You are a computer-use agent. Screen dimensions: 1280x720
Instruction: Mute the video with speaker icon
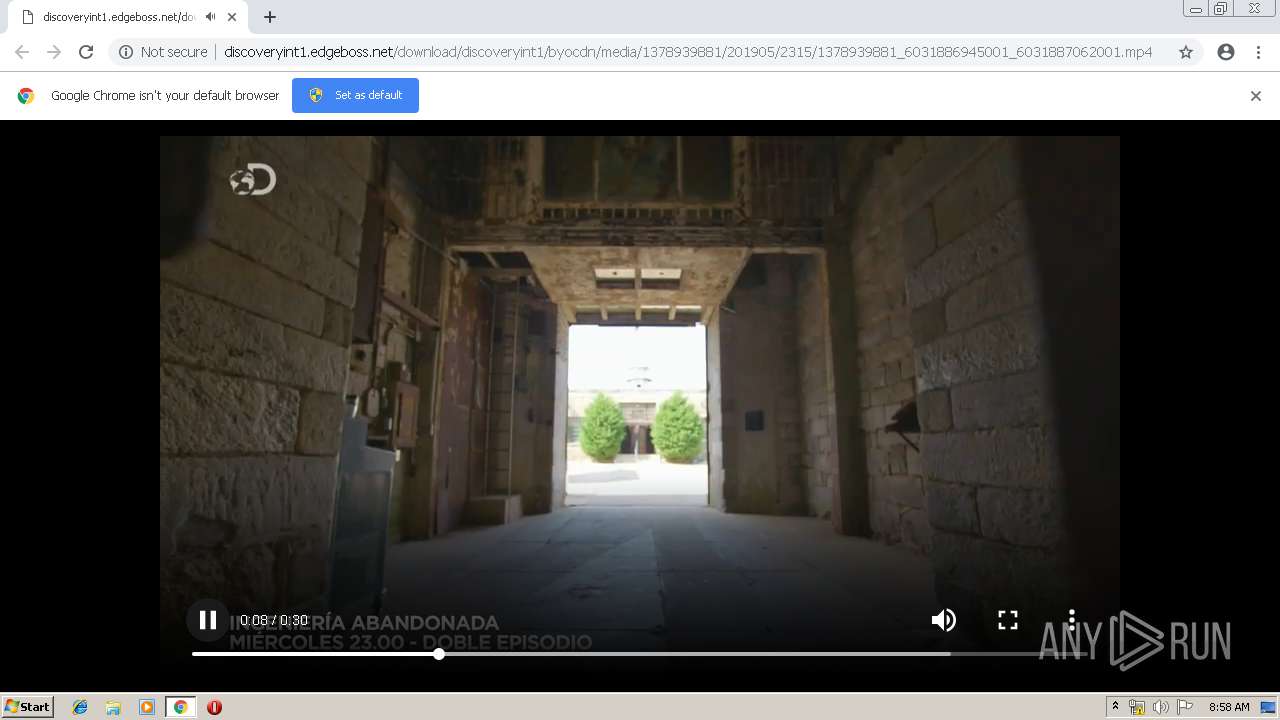[943, 620]
